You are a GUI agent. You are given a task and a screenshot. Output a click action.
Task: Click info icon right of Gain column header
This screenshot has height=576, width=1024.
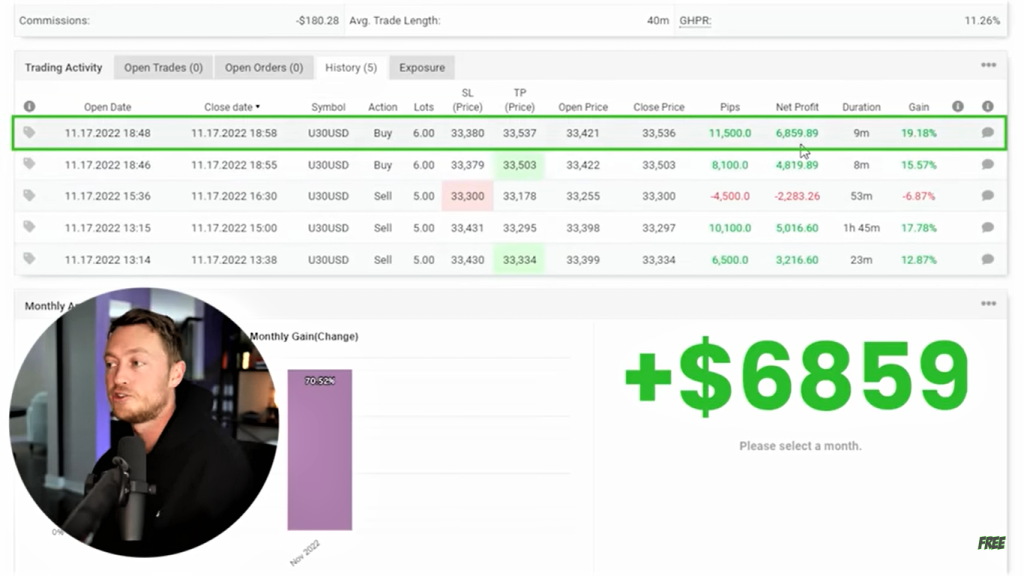point(958,107)
